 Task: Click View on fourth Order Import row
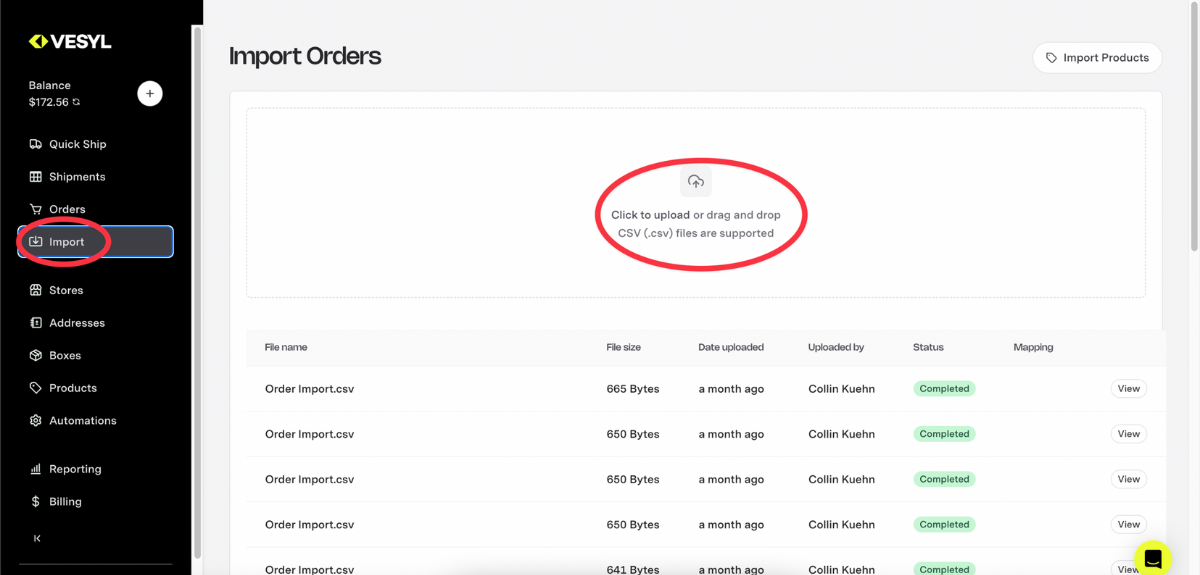(1128, 524)
